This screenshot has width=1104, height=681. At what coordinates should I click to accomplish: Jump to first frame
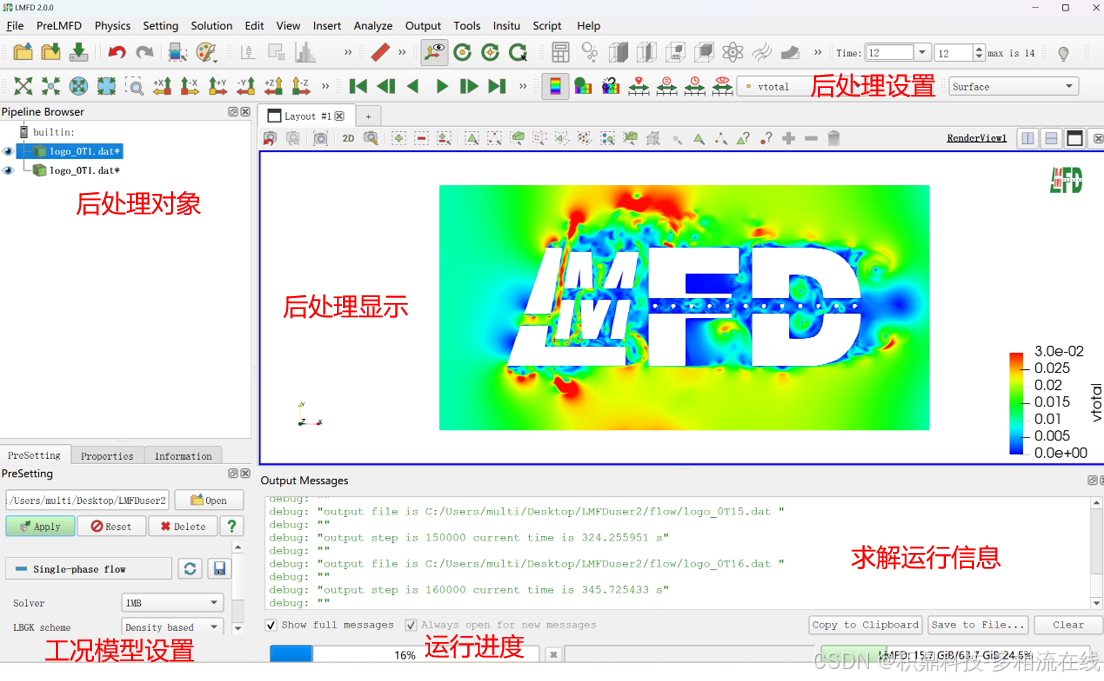358,86
